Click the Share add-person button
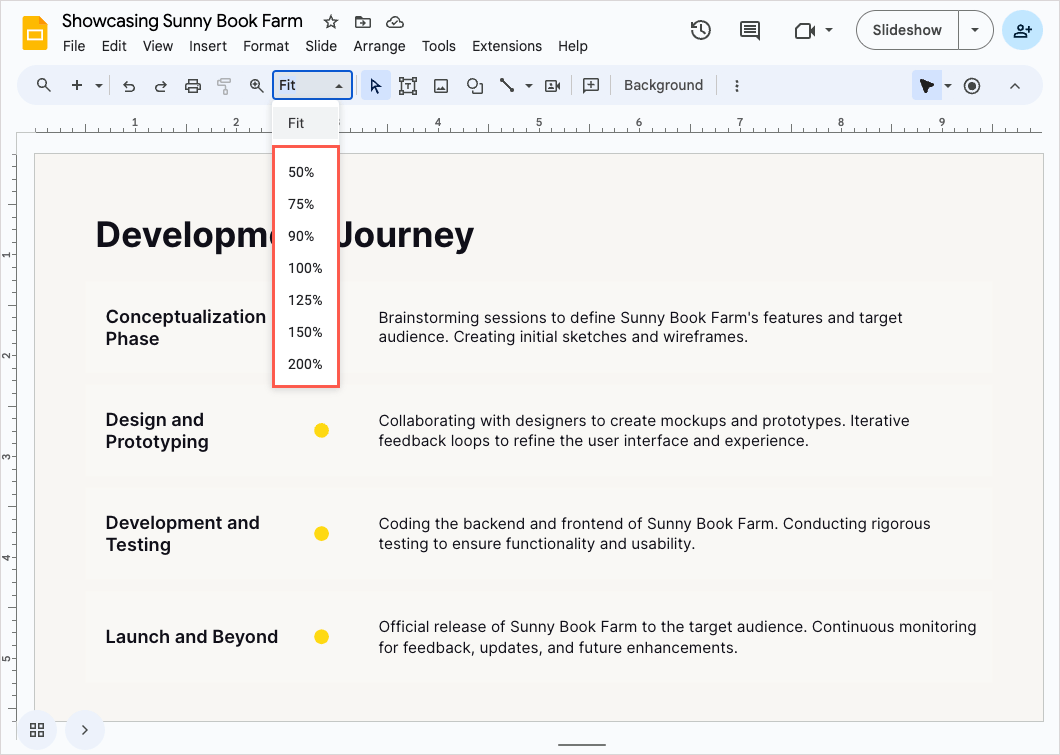 pyautogui.click(x=1022, y=30)
